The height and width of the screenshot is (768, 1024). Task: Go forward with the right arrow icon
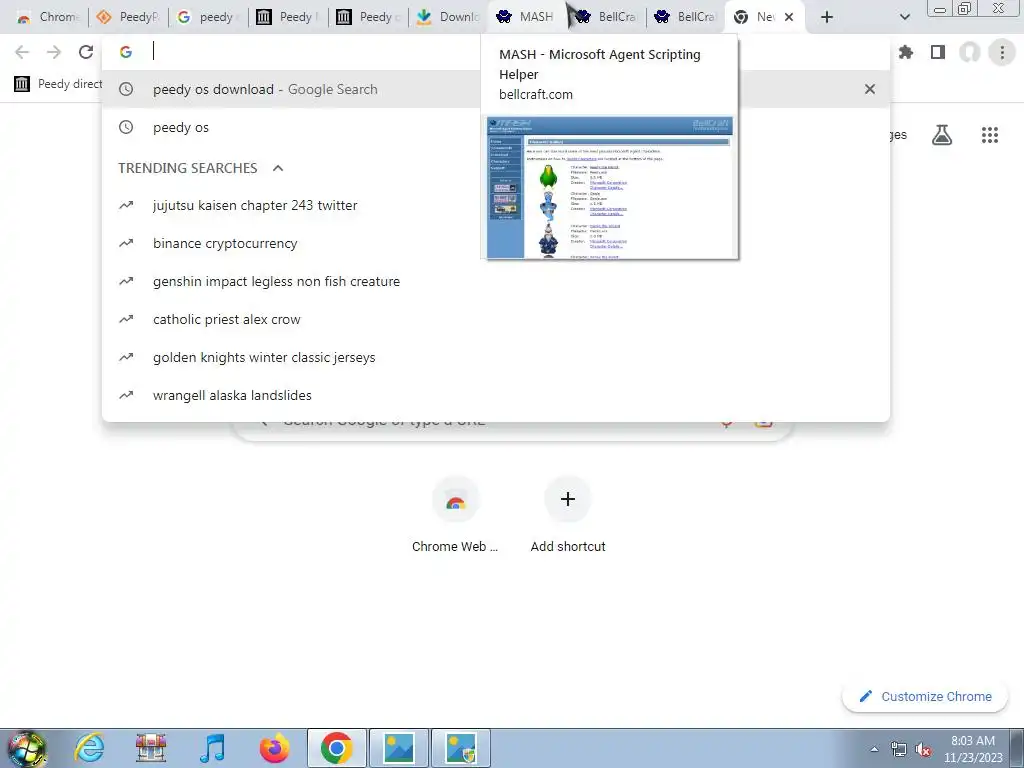(54, 52)
